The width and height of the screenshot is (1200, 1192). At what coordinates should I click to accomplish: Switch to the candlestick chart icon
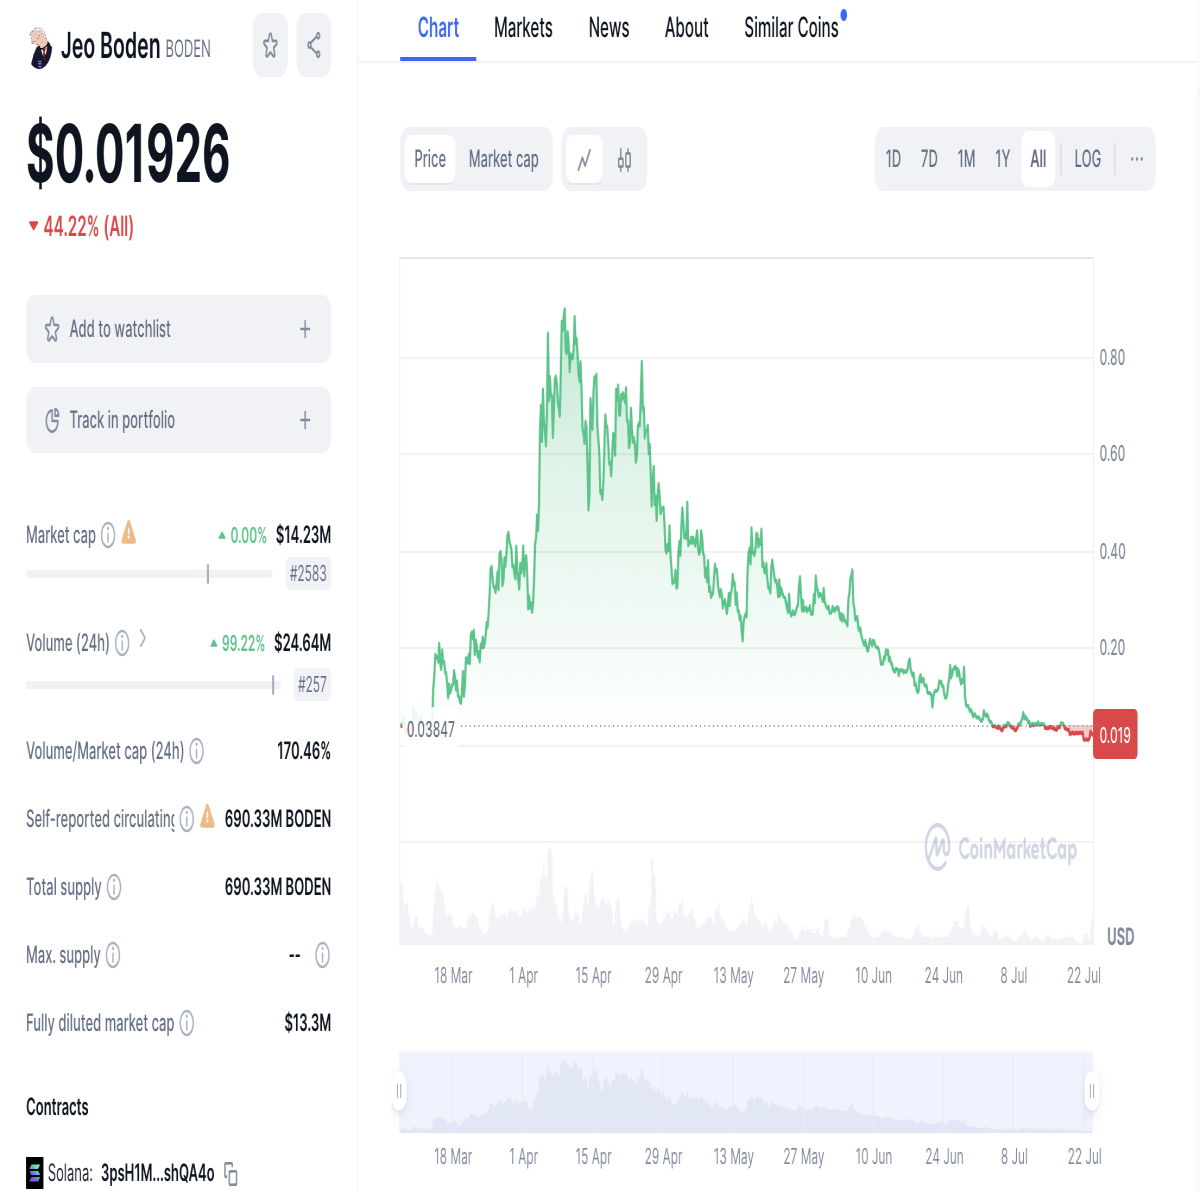625,159
